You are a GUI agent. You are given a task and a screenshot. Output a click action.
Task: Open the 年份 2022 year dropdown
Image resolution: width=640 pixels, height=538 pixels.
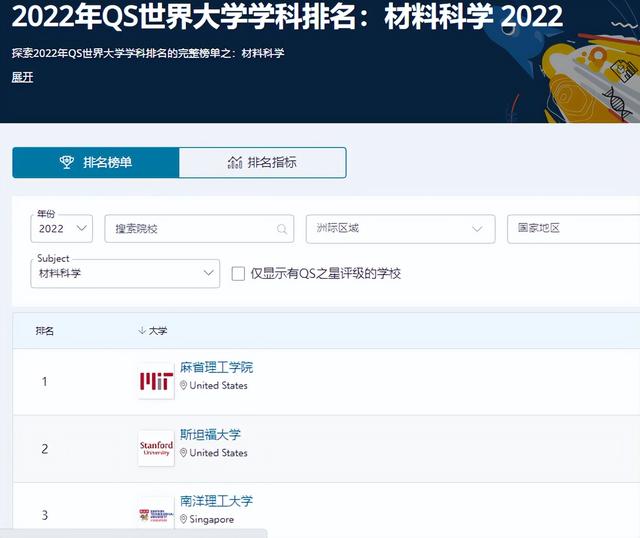(x=62, y=229)
